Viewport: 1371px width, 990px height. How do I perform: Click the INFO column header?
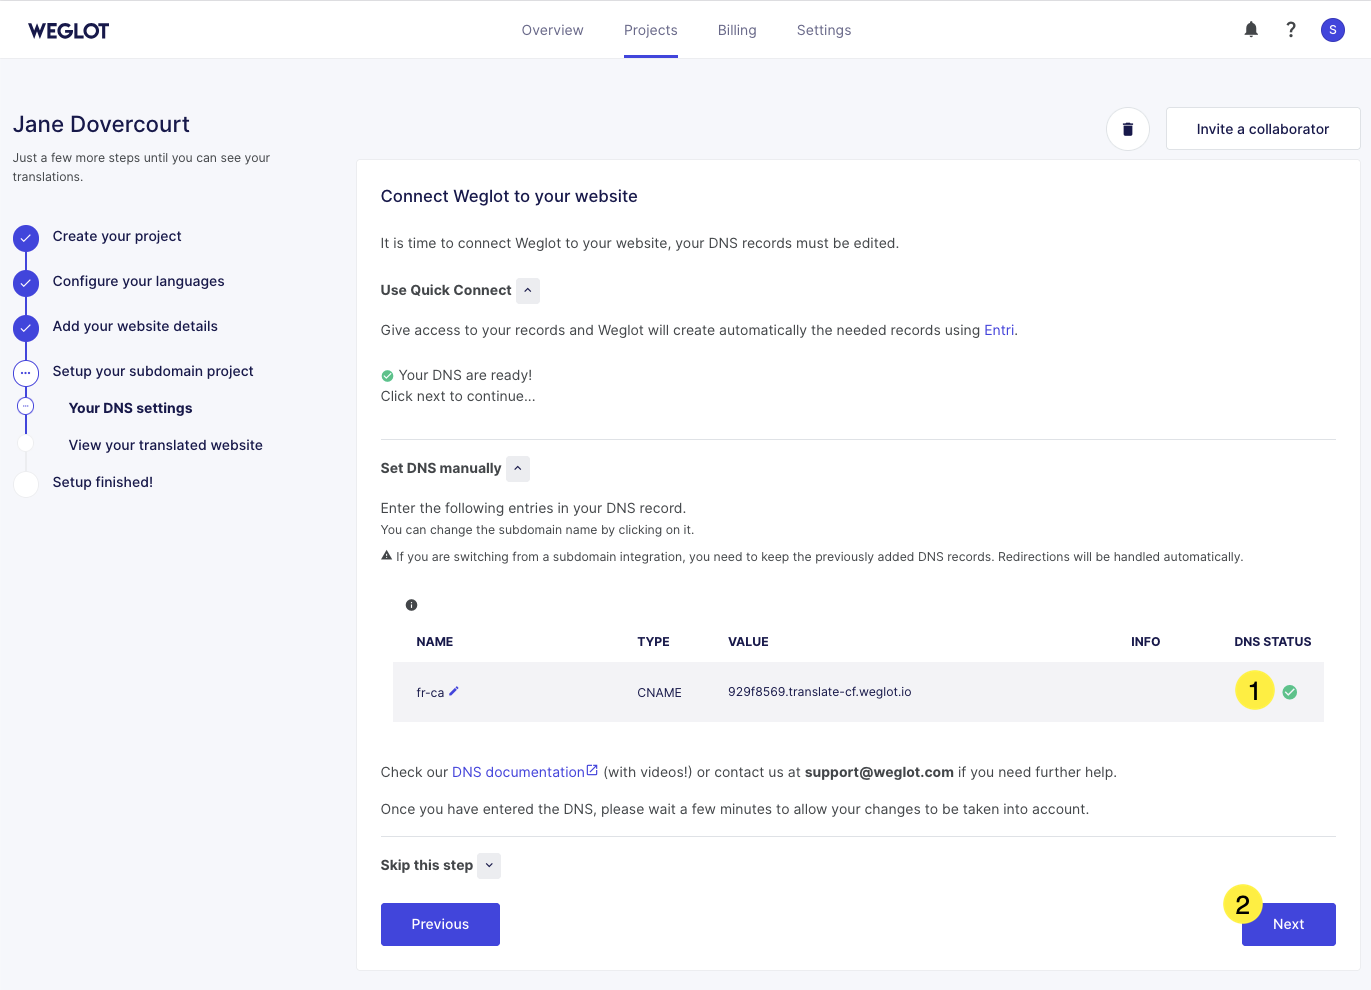[1145, 642]
